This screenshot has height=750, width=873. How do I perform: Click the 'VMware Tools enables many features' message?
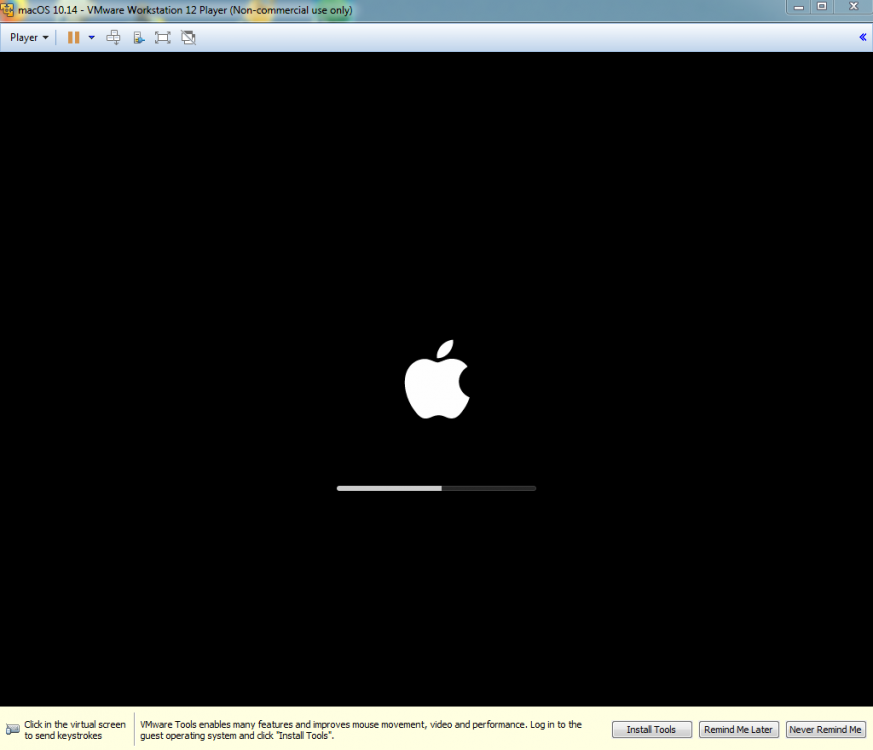coord(361,730)
